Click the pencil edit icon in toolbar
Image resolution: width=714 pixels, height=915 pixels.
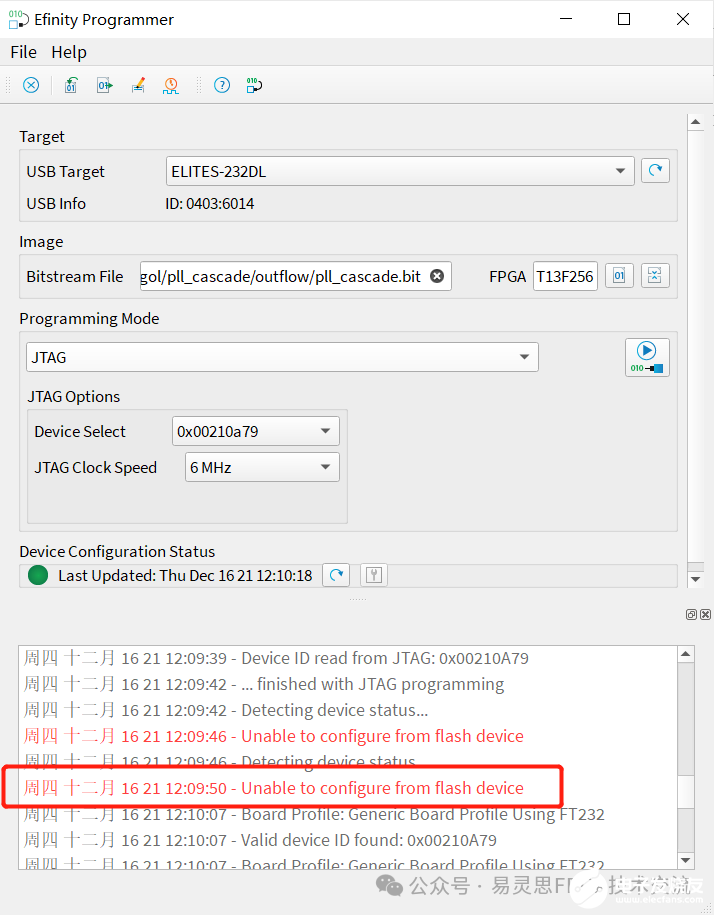(138, 85)
